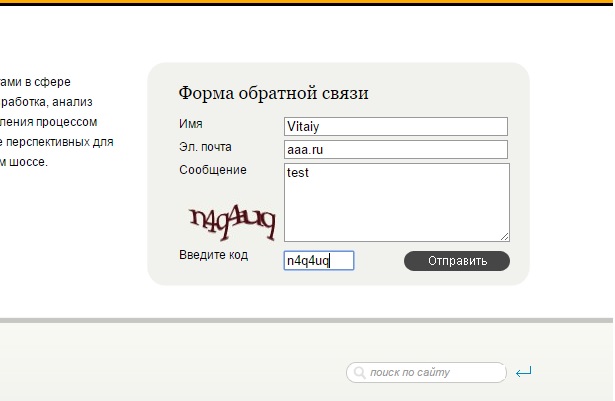Click the Имя label
This screenshot has height=401, width=615.
[191, 124]
